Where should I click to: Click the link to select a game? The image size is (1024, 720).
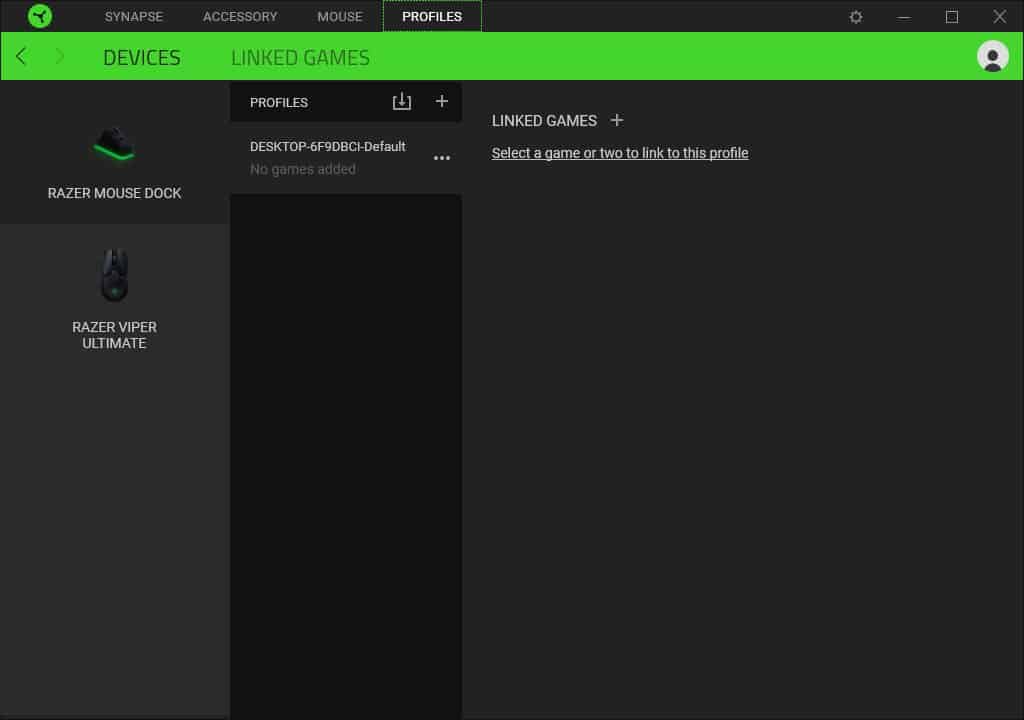click(620, 152)
